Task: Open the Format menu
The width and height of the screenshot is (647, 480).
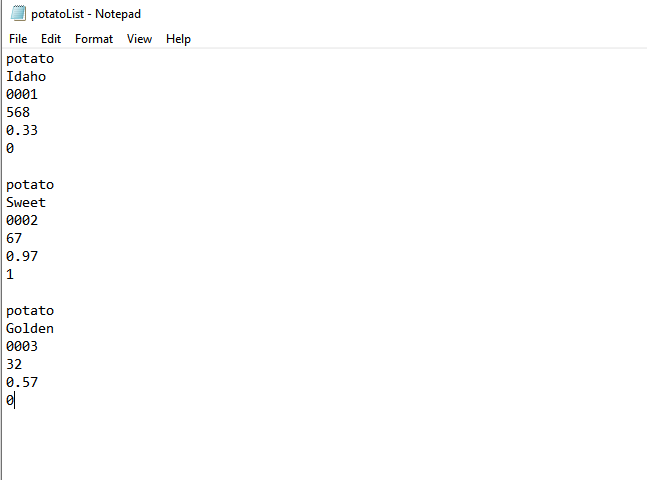Action: (x=94, y=39)
